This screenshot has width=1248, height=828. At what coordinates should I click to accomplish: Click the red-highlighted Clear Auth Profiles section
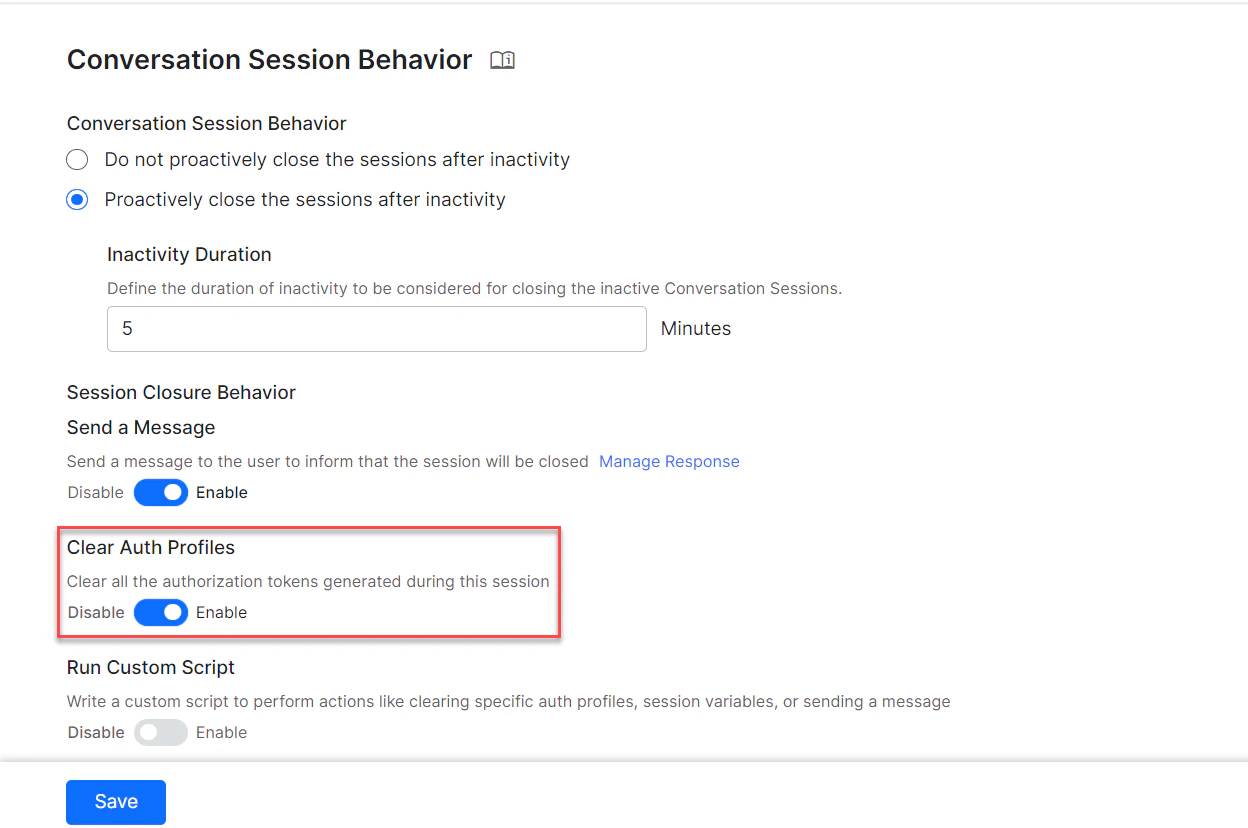coord(309,583)
